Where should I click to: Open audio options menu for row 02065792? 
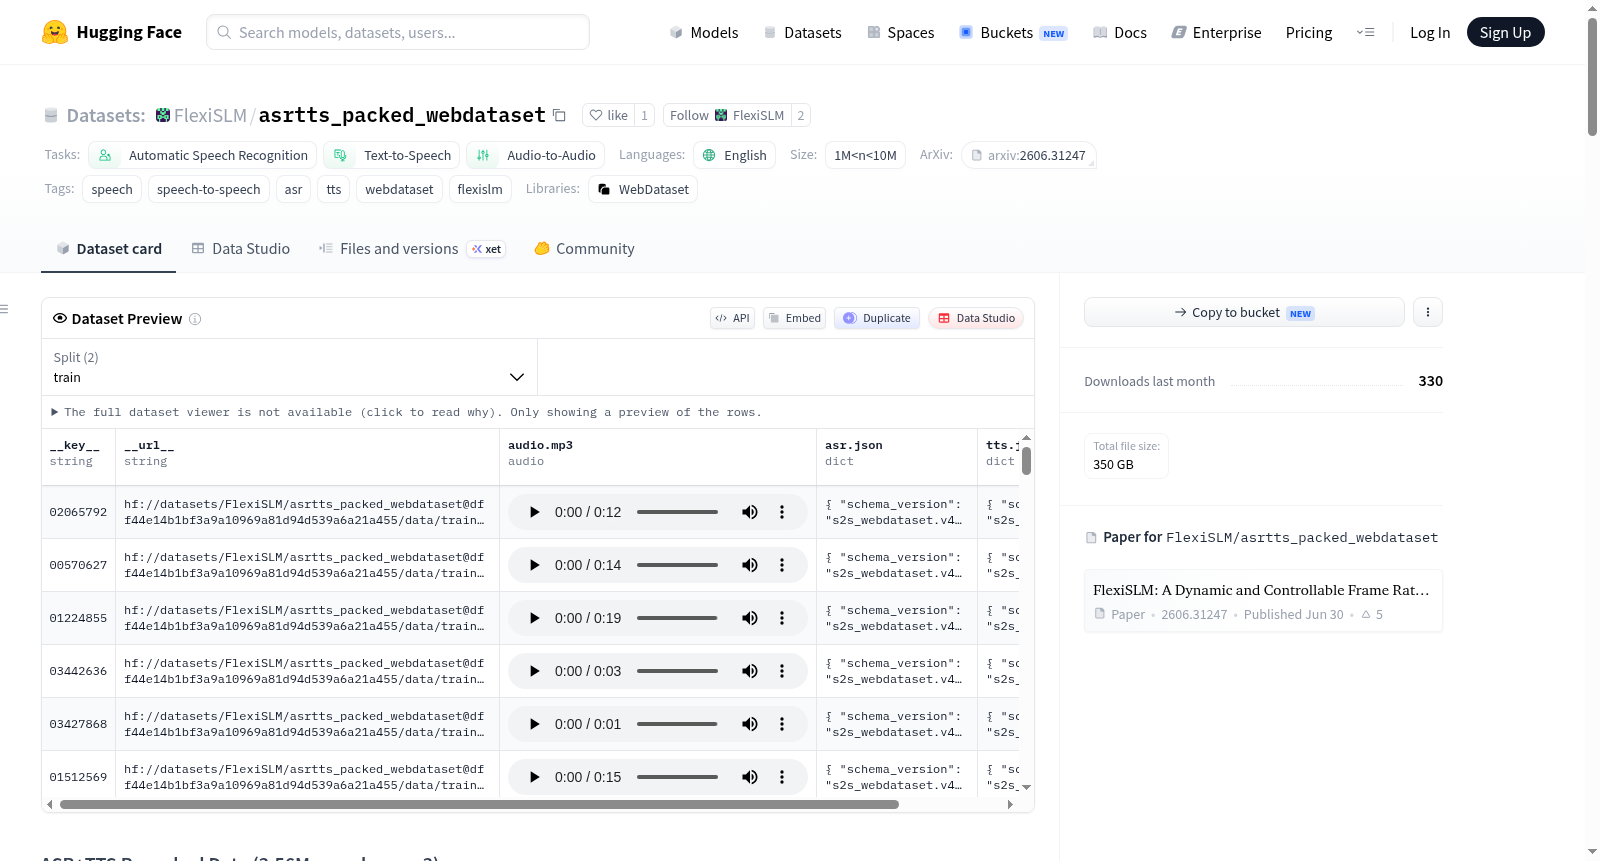click(x=782, y=512)
